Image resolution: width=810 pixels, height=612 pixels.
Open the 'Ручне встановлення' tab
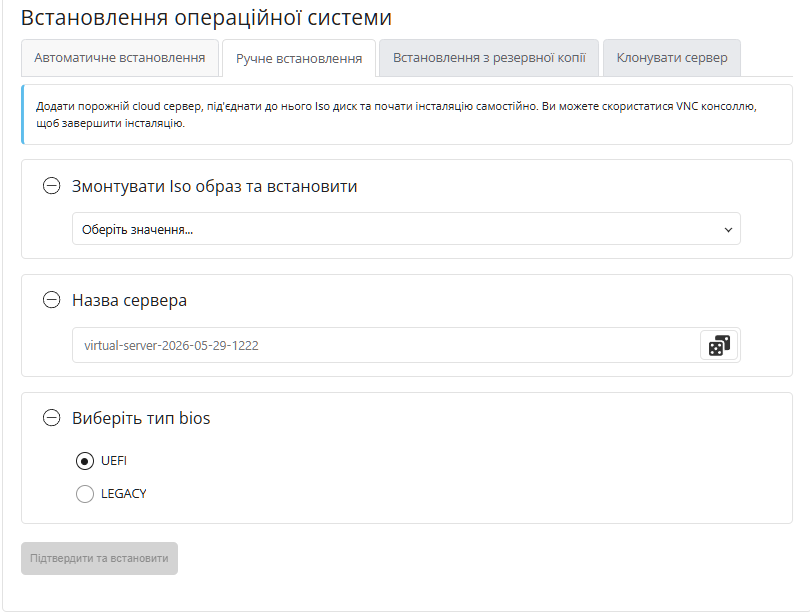tap(299, 58)
